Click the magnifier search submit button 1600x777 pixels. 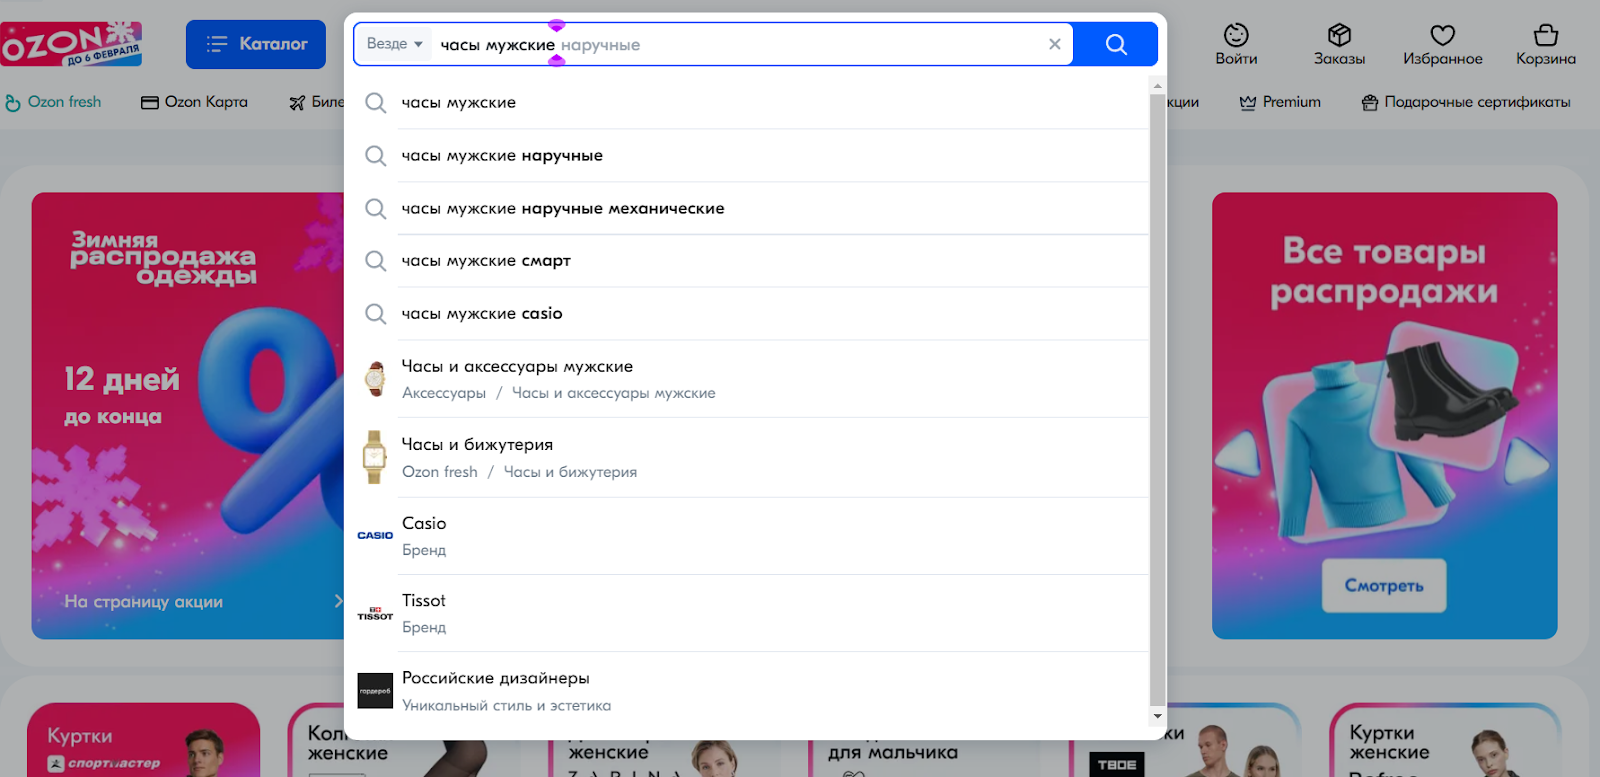tap(1115, 44)
